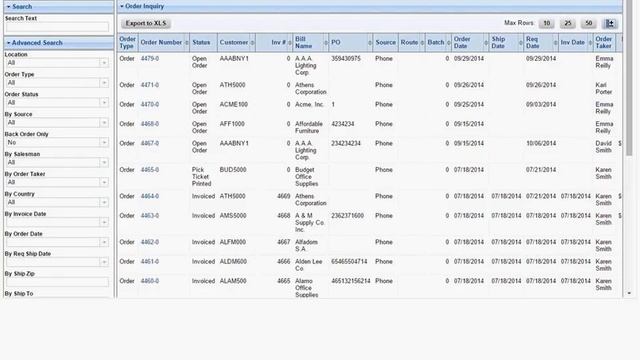Open order 4467-0 link
The height and width of the screenshot is (360, 640).
[x=150, y=144]
